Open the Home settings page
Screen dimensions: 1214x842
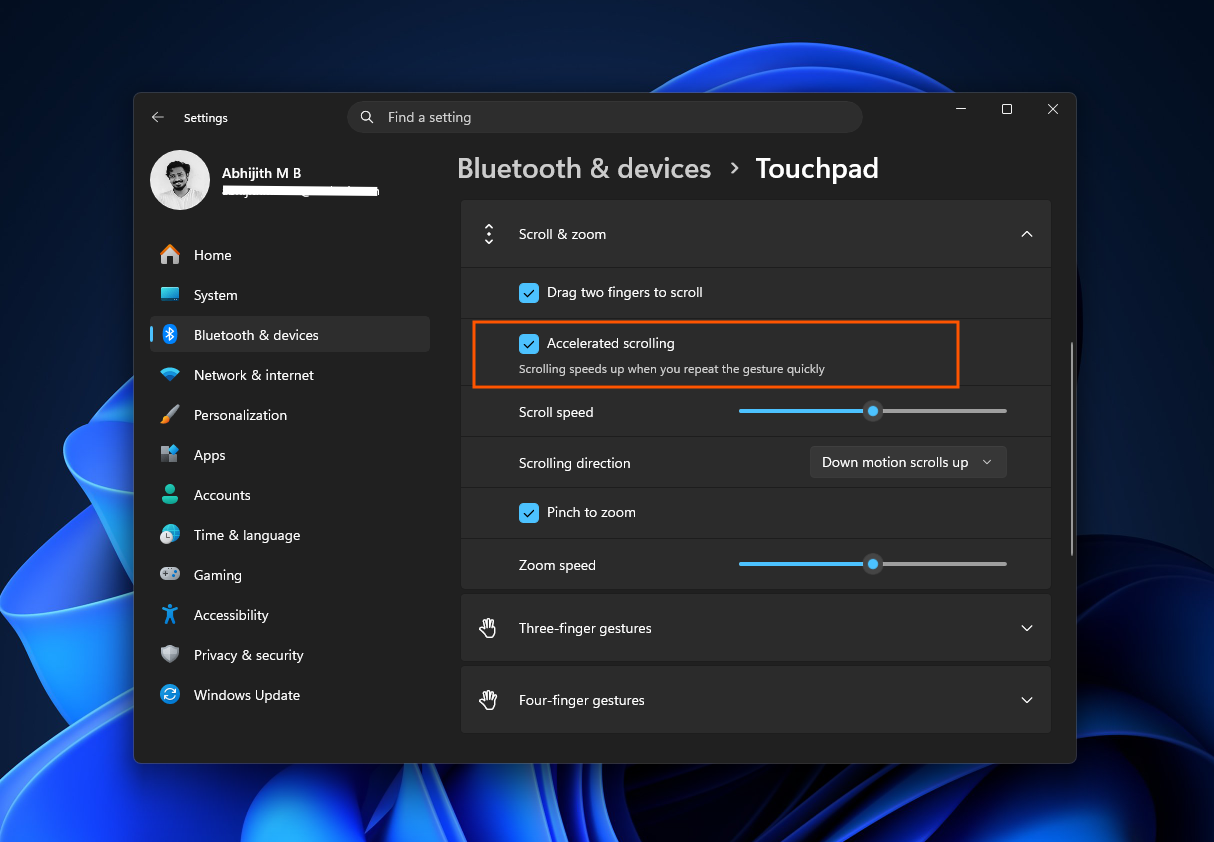point(290,255)
